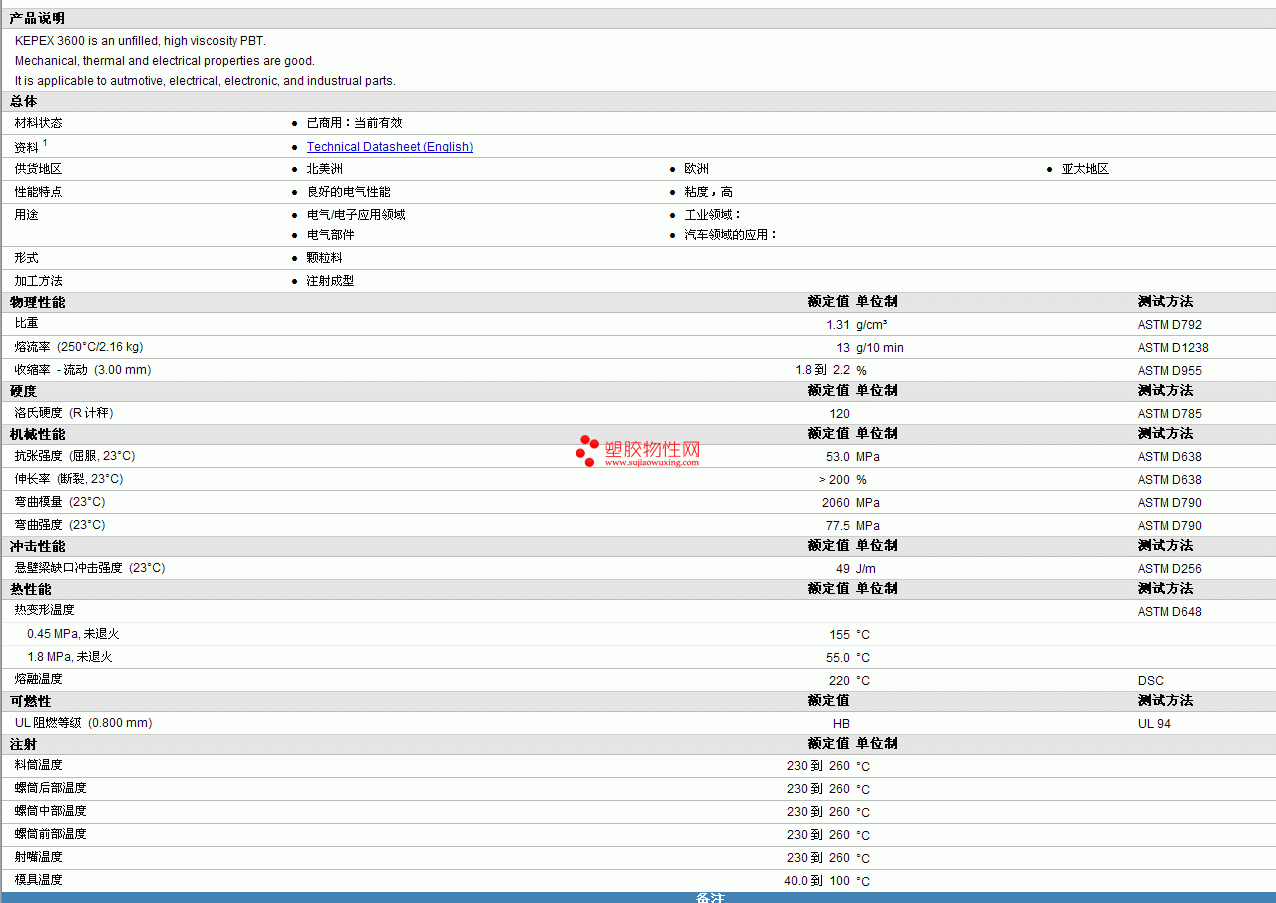Click the 产品说明 section header
Screen dimensions: 1276x903
[37, 19]
